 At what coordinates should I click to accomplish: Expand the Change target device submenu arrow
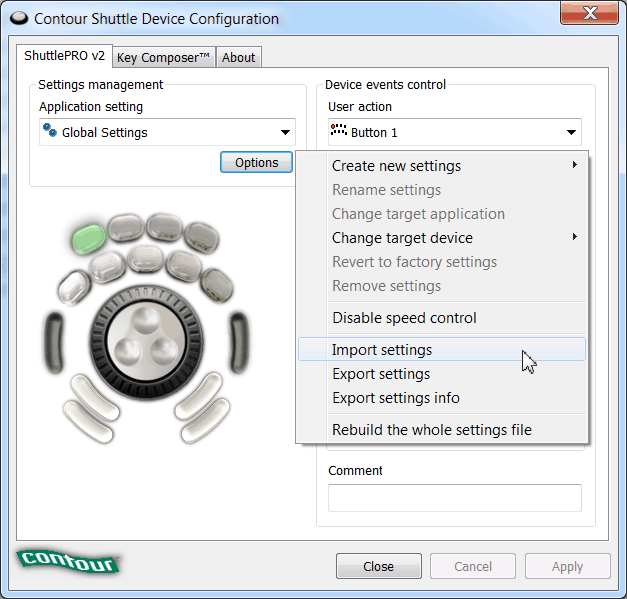tap(575, 237)
